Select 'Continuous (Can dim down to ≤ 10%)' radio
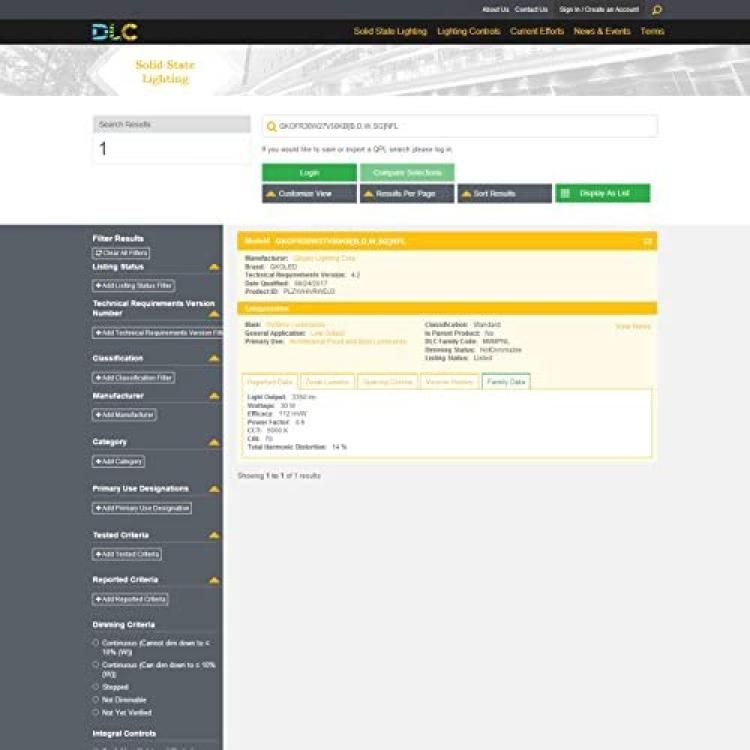This screenshot has height=750, width=750. coord(96,665)
